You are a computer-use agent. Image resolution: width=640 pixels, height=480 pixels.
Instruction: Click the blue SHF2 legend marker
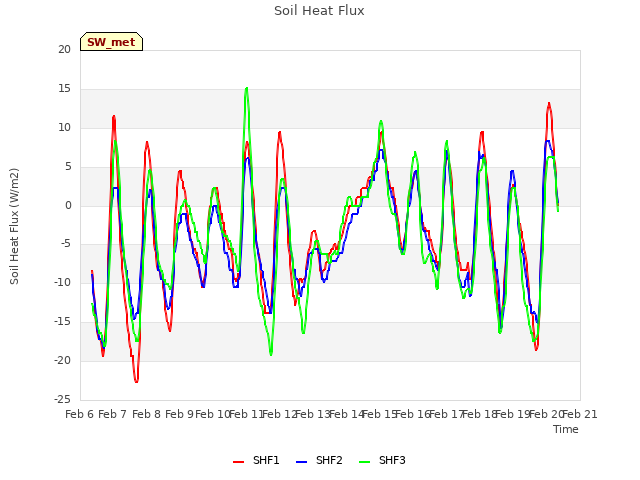click(x=301, y=462)
